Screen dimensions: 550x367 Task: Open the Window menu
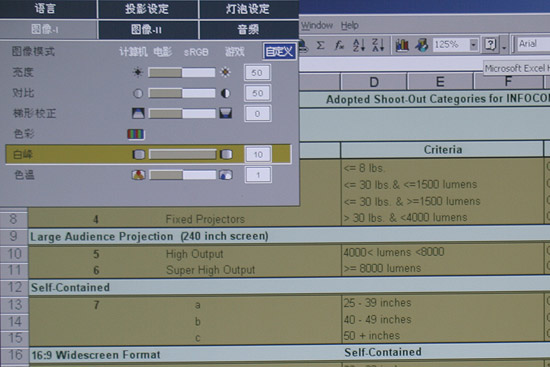pos(317,26)
